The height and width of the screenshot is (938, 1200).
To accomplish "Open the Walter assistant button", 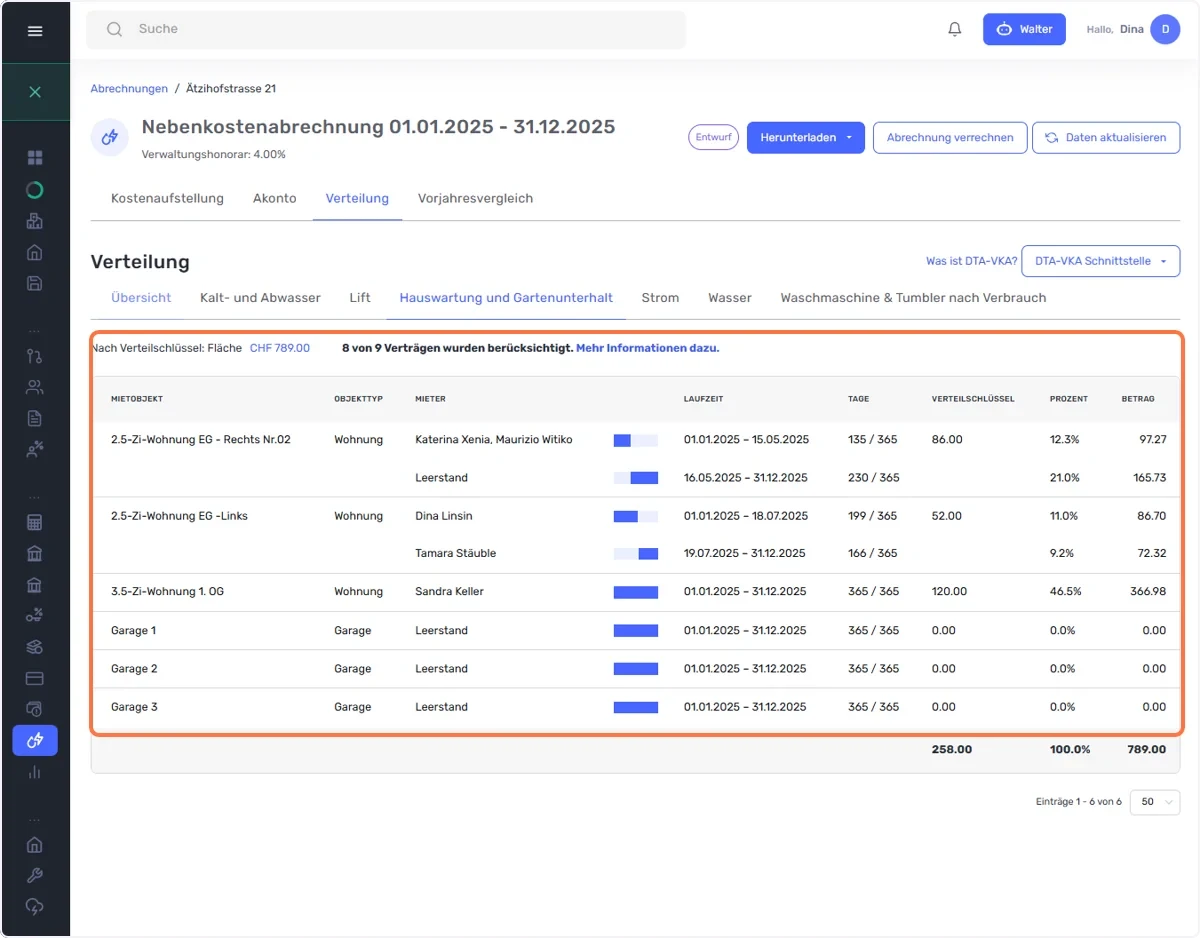I will tap(1024, 29).
